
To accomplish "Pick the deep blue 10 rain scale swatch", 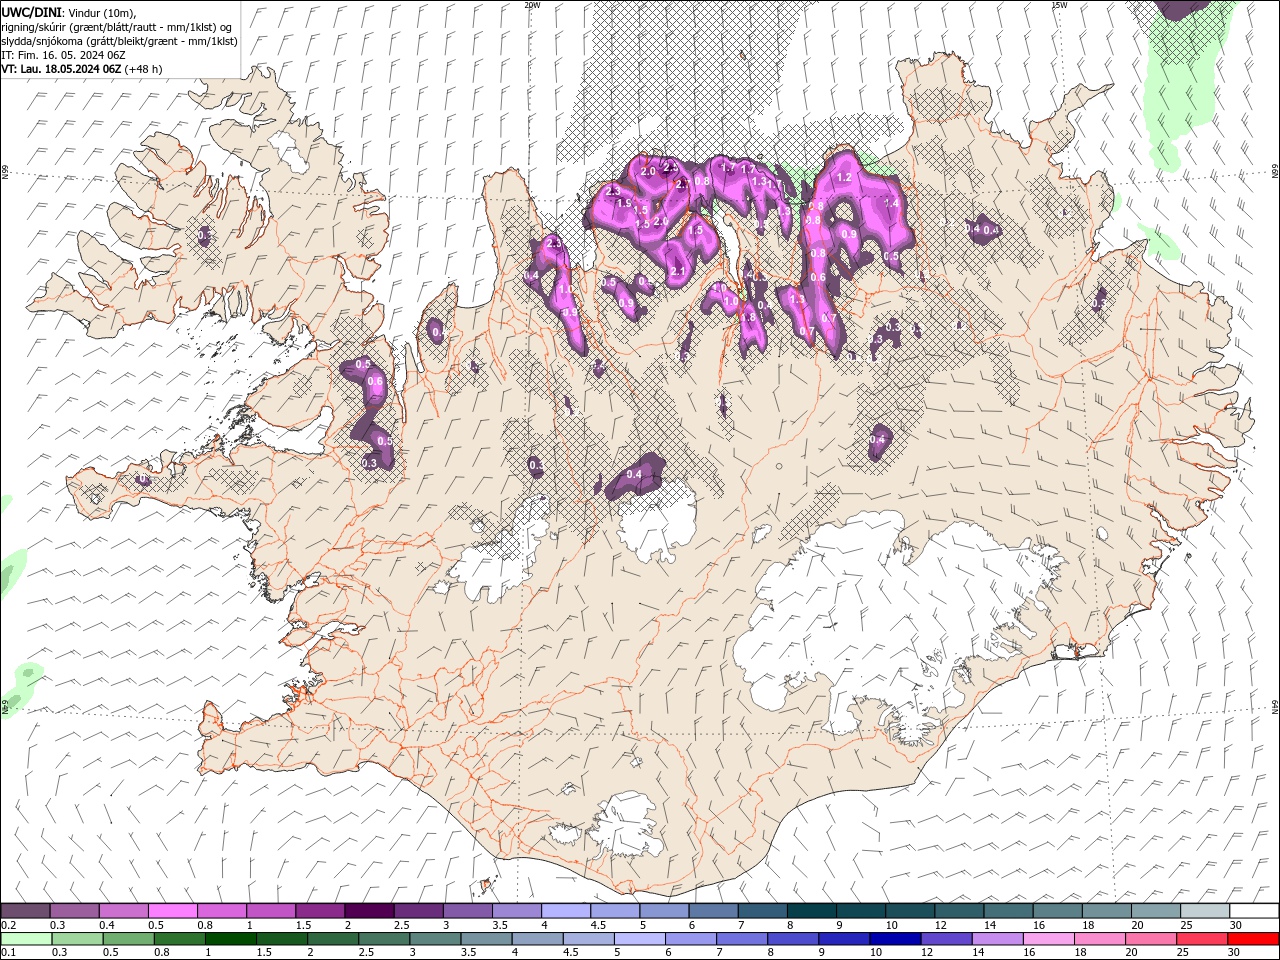I will 894,939.
